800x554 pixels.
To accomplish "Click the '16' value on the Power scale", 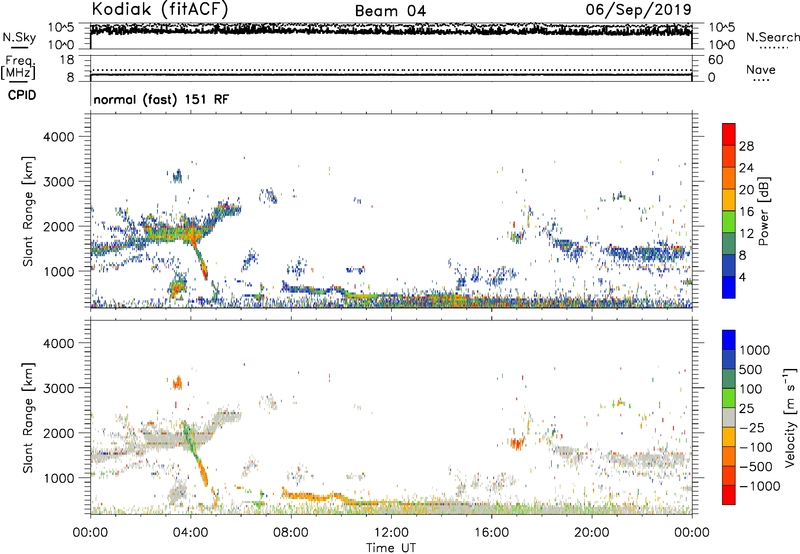I will tap(746, 212).
